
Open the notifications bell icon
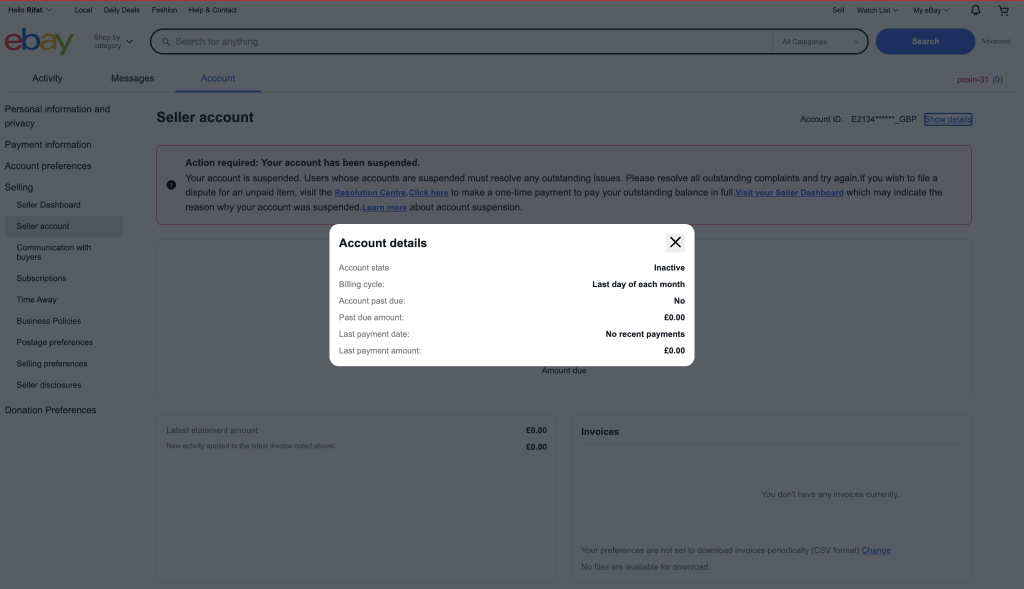[x=975, y=10]
